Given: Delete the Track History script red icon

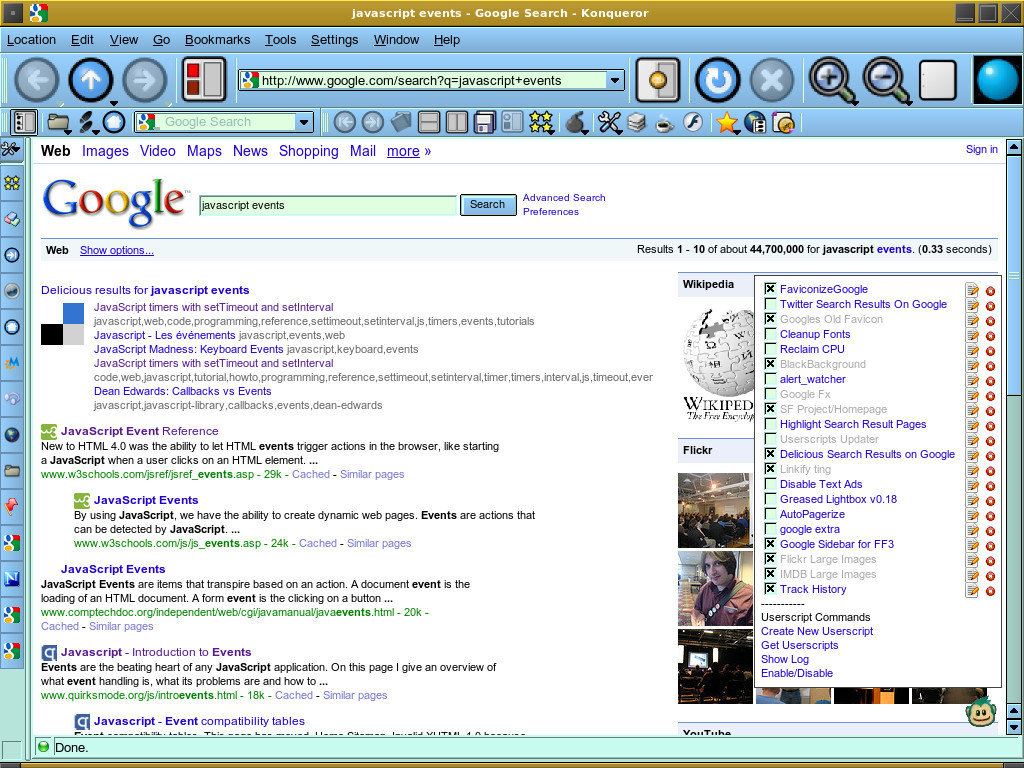Looking at the screenshot, I should tap(990, 591).
